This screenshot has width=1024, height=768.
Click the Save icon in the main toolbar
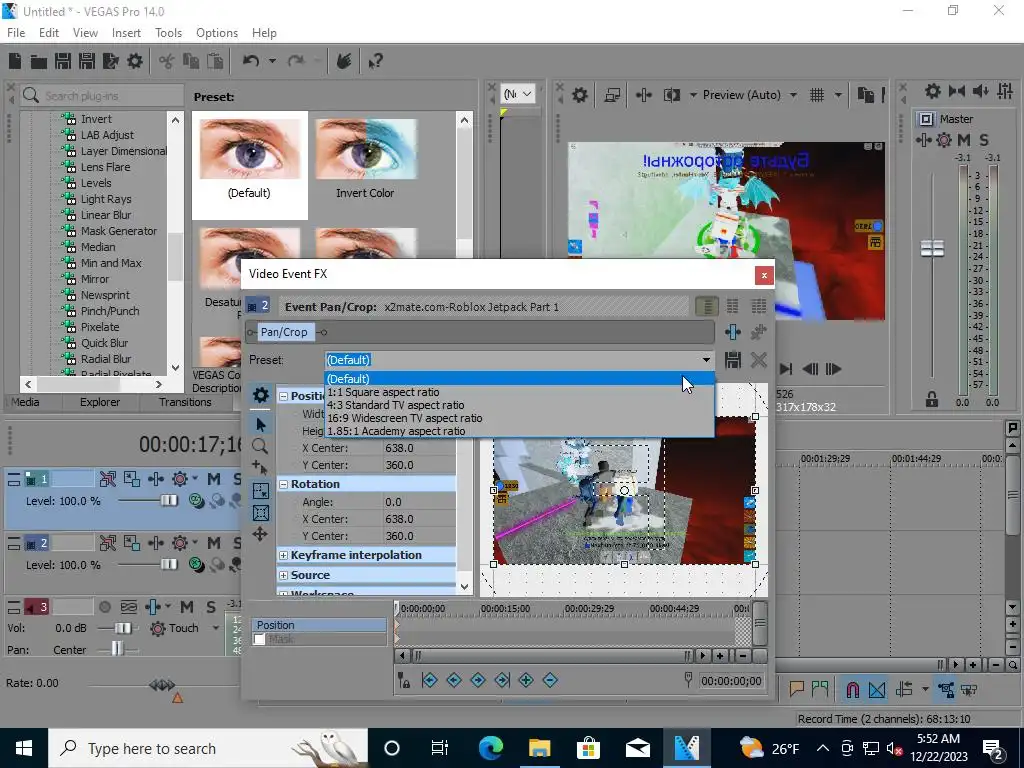[63, 61]
